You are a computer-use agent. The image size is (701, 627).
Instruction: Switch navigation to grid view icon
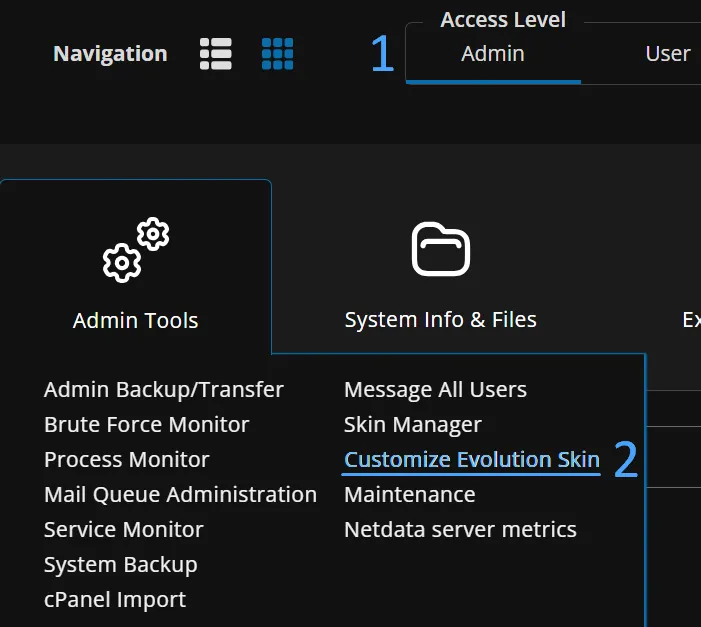[x=277, y=54]
